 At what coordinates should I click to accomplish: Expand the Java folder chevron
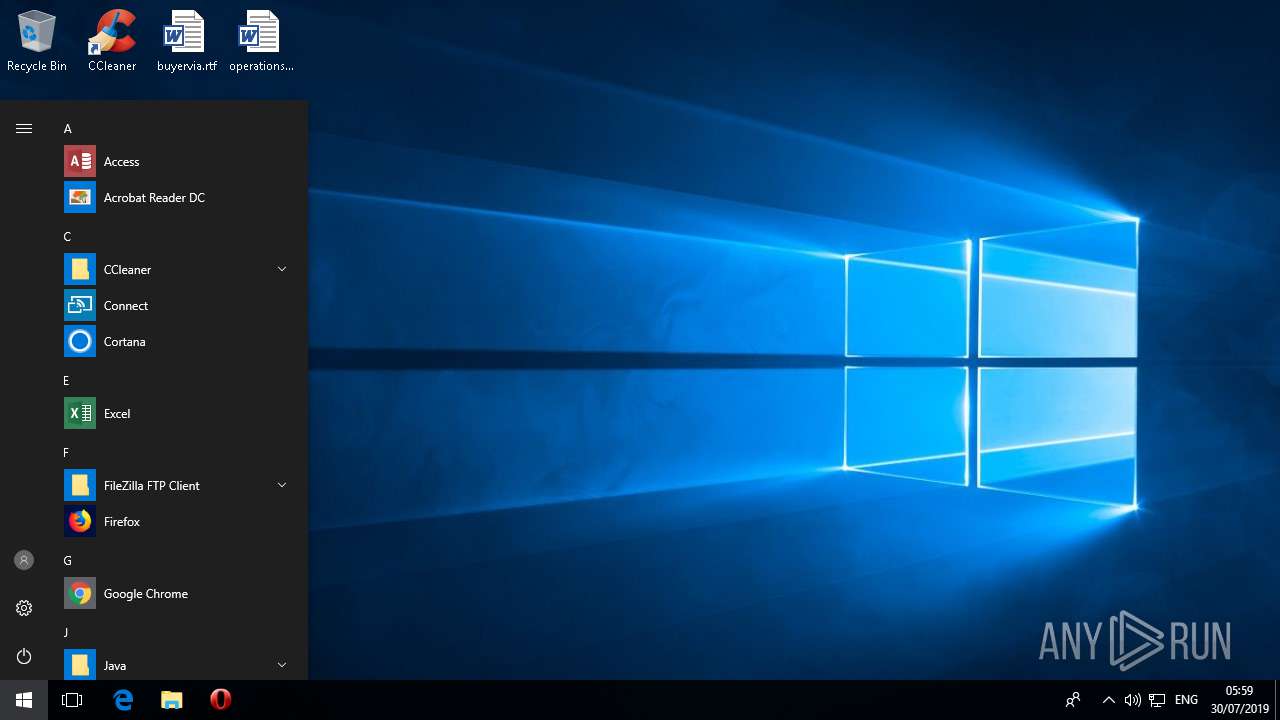282,665
